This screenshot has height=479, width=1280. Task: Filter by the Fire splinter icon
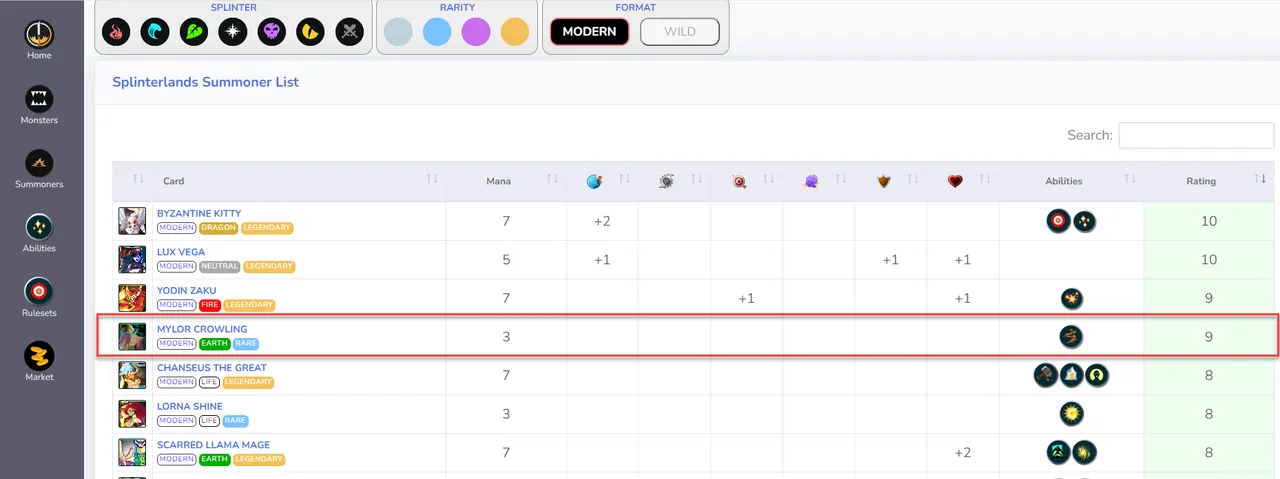(116, 33)
